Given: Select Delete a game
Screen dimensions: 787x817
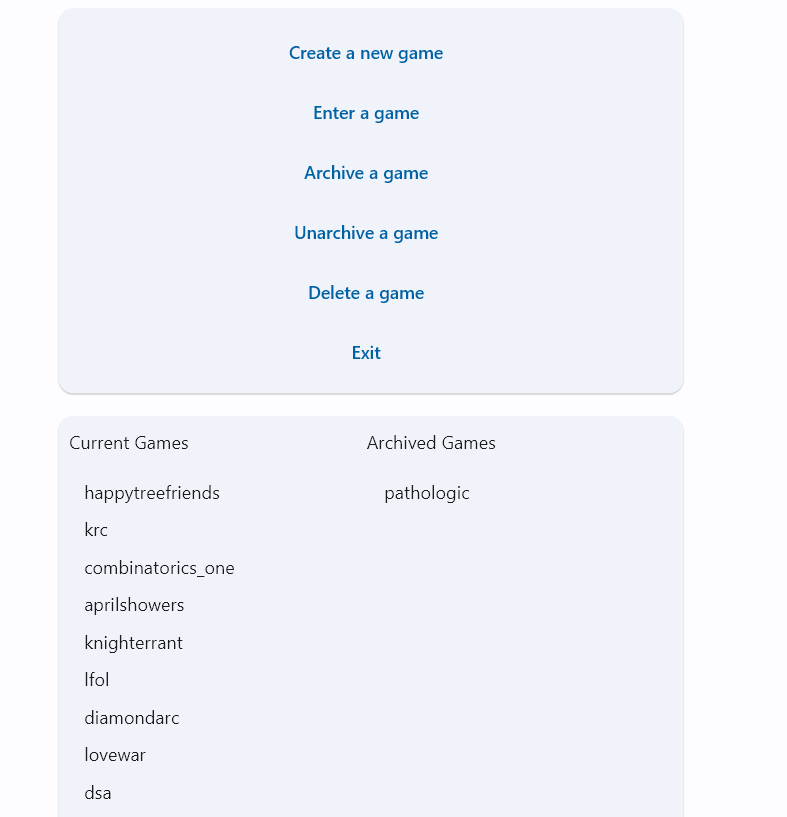Looking at the screenshot, I should (366, 293).
